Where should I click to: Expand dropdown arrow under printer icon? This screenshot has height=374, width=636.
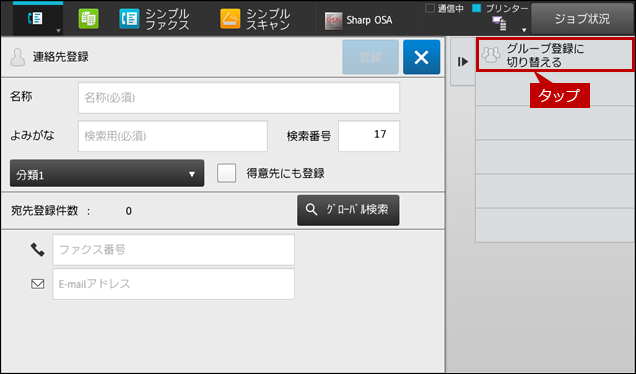pos(524,30)
